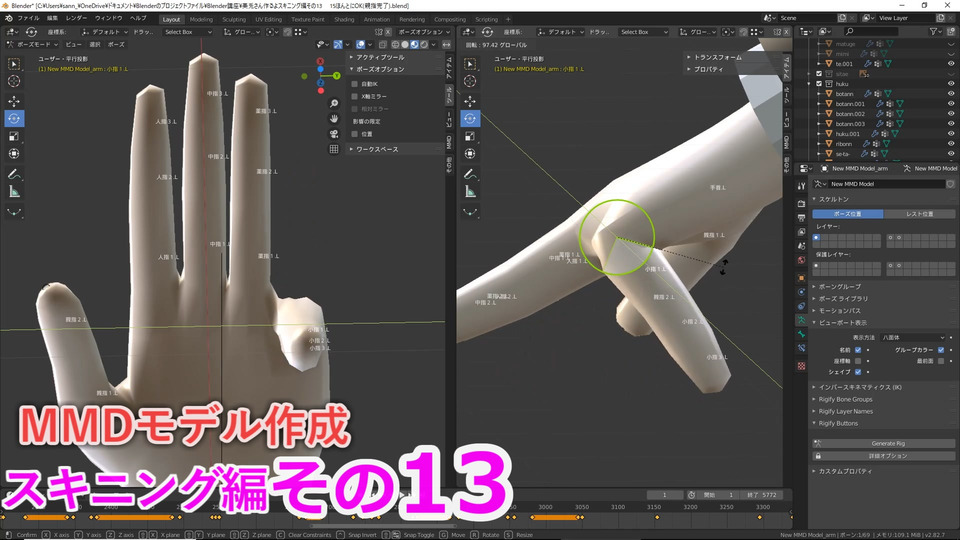960x540 pixels.
Task: Switch to the UV Editing workspace tab
Action: tap(269, 20)
